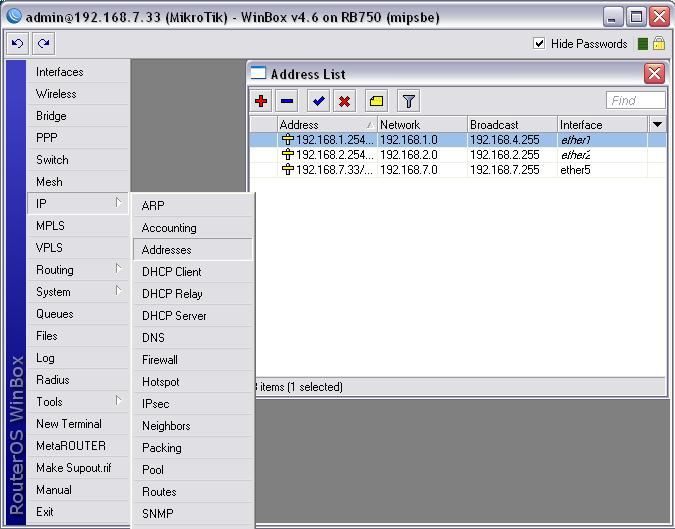Image resolution: width=675 pixels, height=529 pixels.
Task: Open the filter funnel icon
Action: [409, 101]
